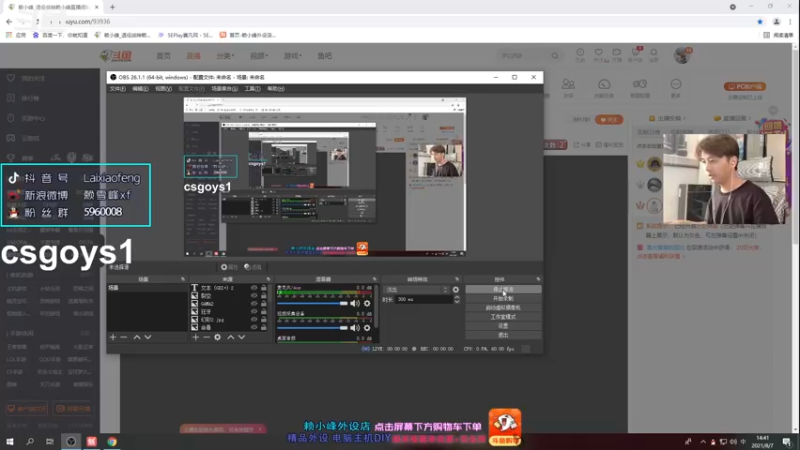Screen dimensions: 800x450
Task: Open the user avatar on the Douyu header
Action: tap(682, 55)
